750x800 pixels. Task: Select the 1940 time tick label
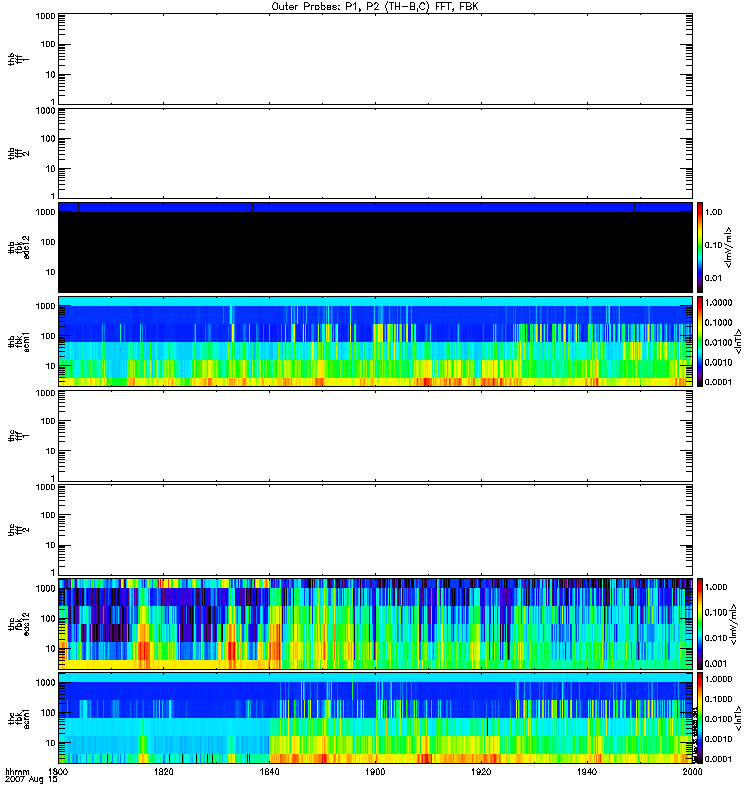tap(587, 773)
